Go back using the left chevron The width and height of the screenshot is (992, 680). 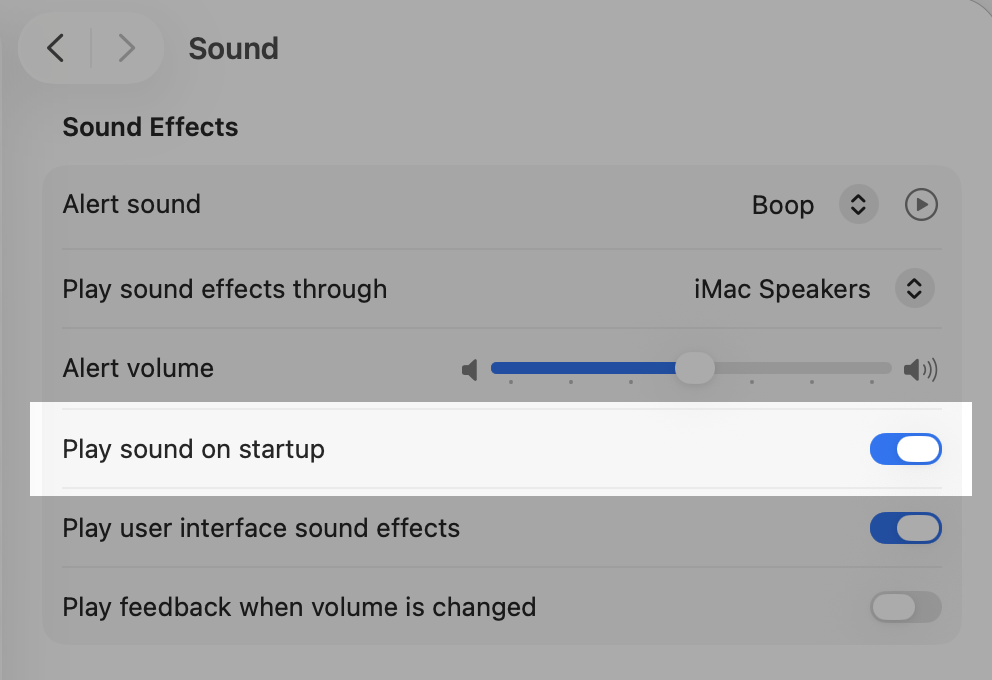tap(56, 48)
